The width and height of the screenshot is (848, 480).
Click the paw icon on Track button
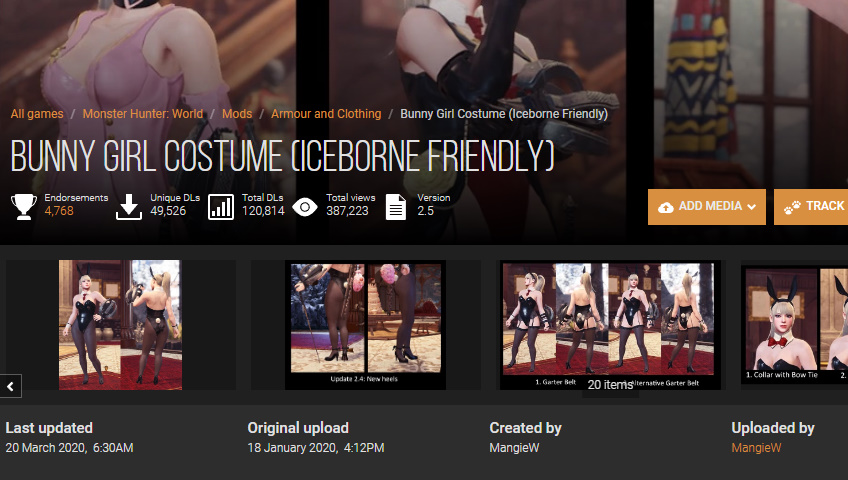pyautogui.click(x=792, y=207)
